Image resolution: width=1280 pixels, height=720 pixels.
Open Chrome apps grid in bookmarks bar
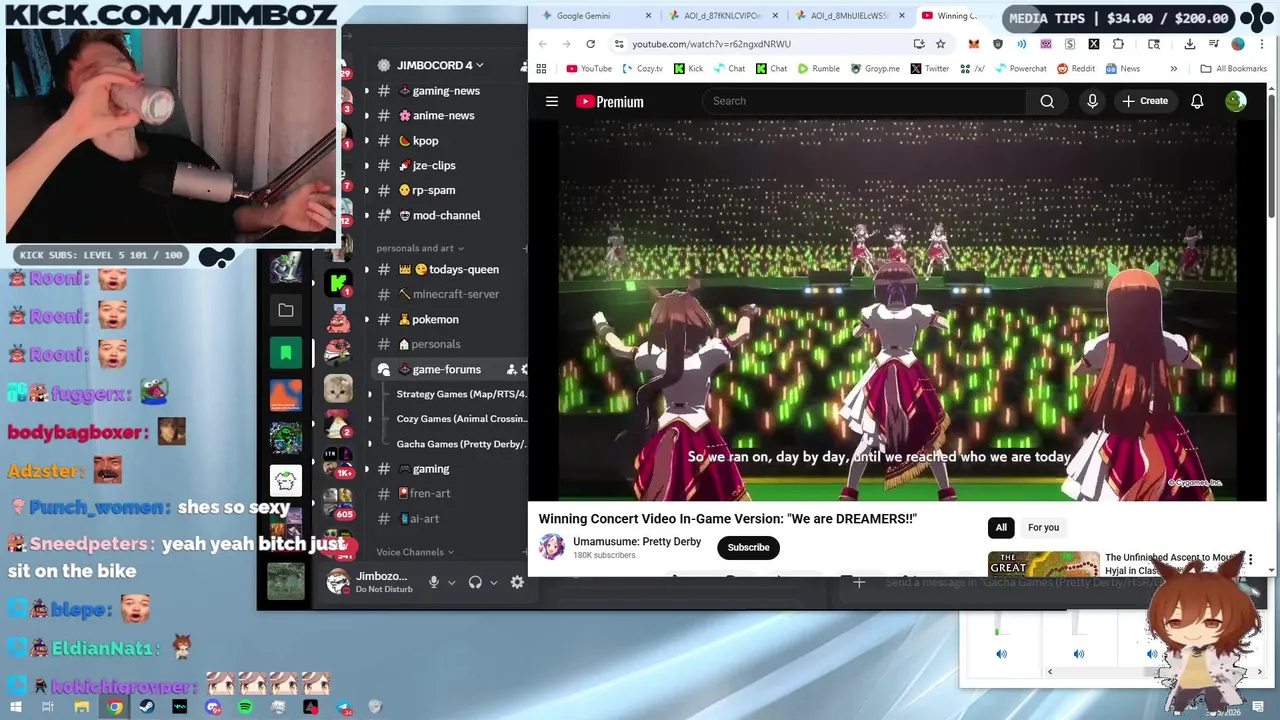click(541, 69)
